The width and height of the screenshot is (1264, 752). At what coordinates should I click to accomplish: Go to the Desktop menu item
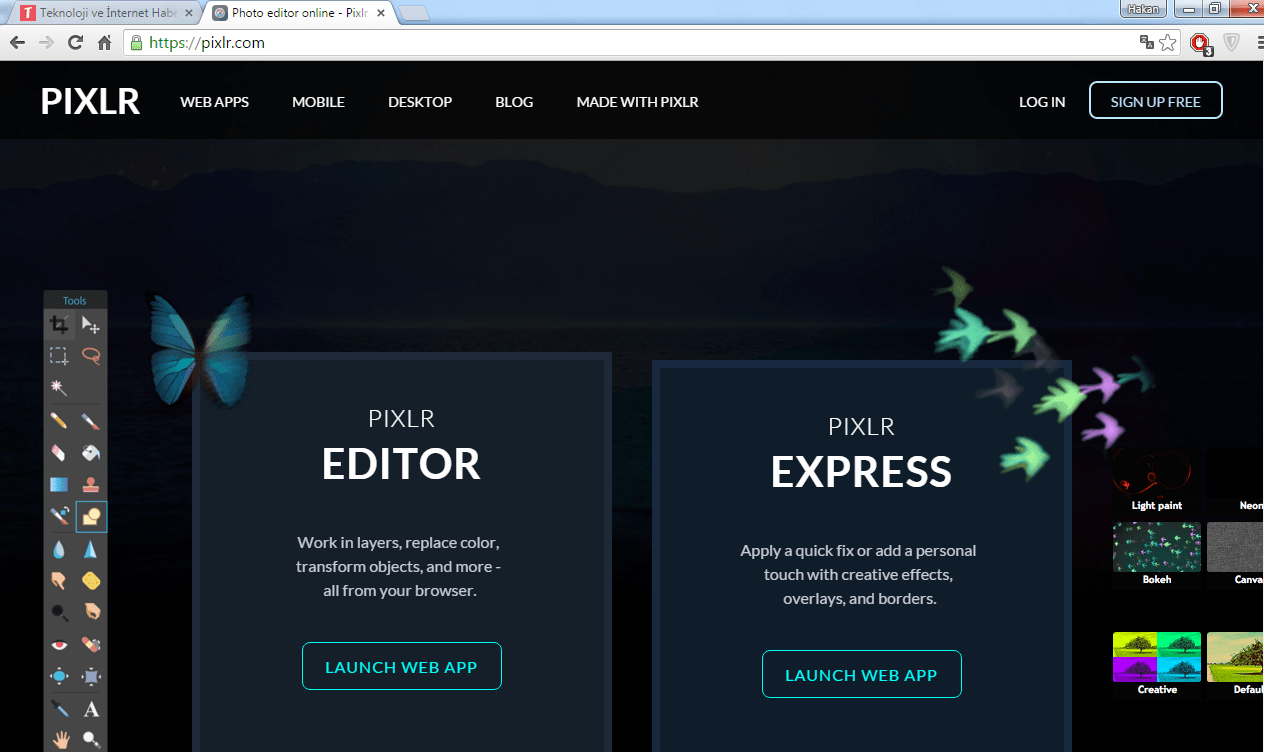pyautogui.click(x=420, y=102)
